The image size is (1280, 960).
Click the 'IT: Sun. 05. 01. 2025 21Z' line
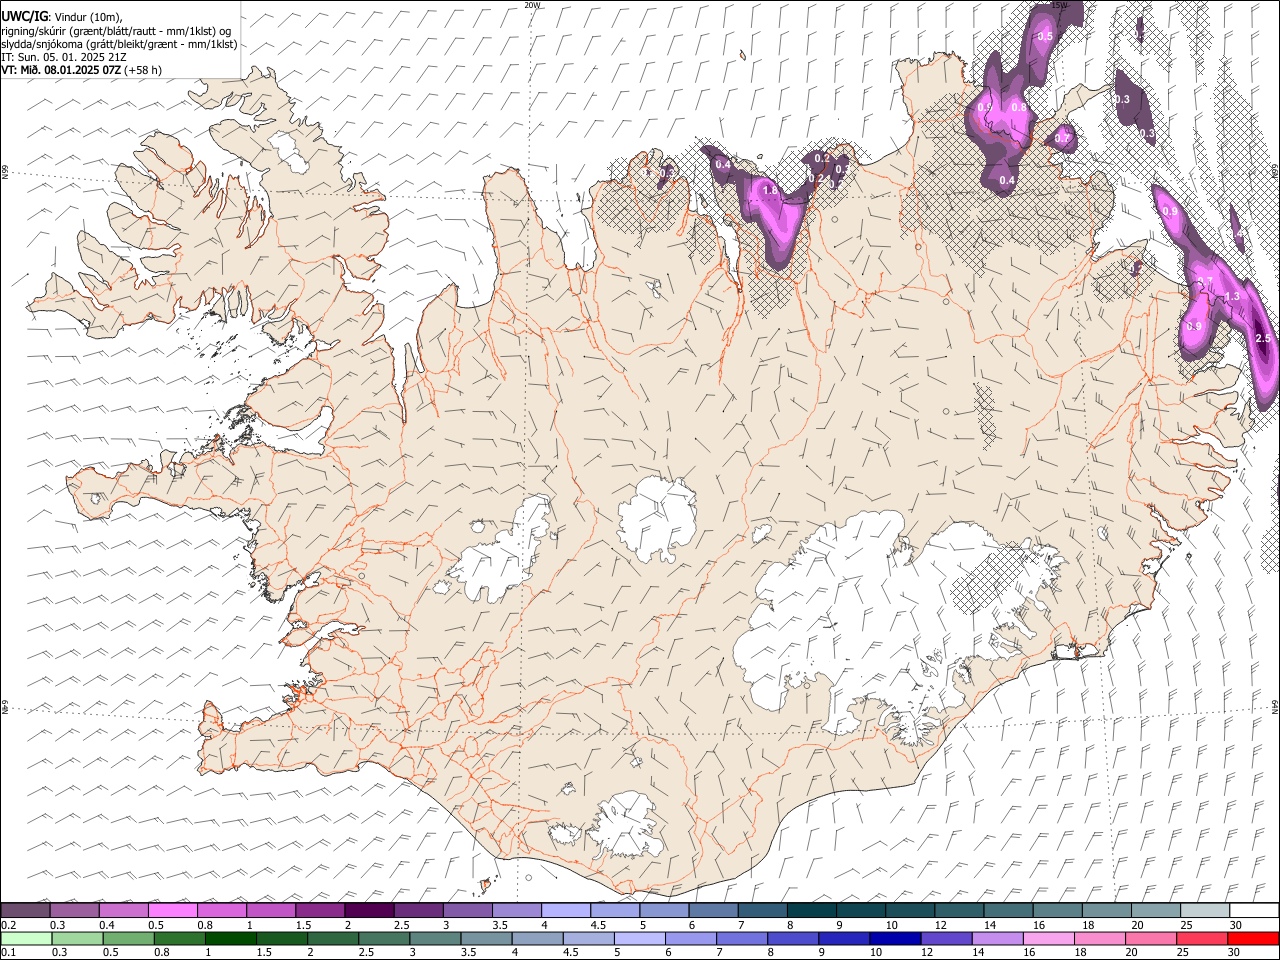64,57
